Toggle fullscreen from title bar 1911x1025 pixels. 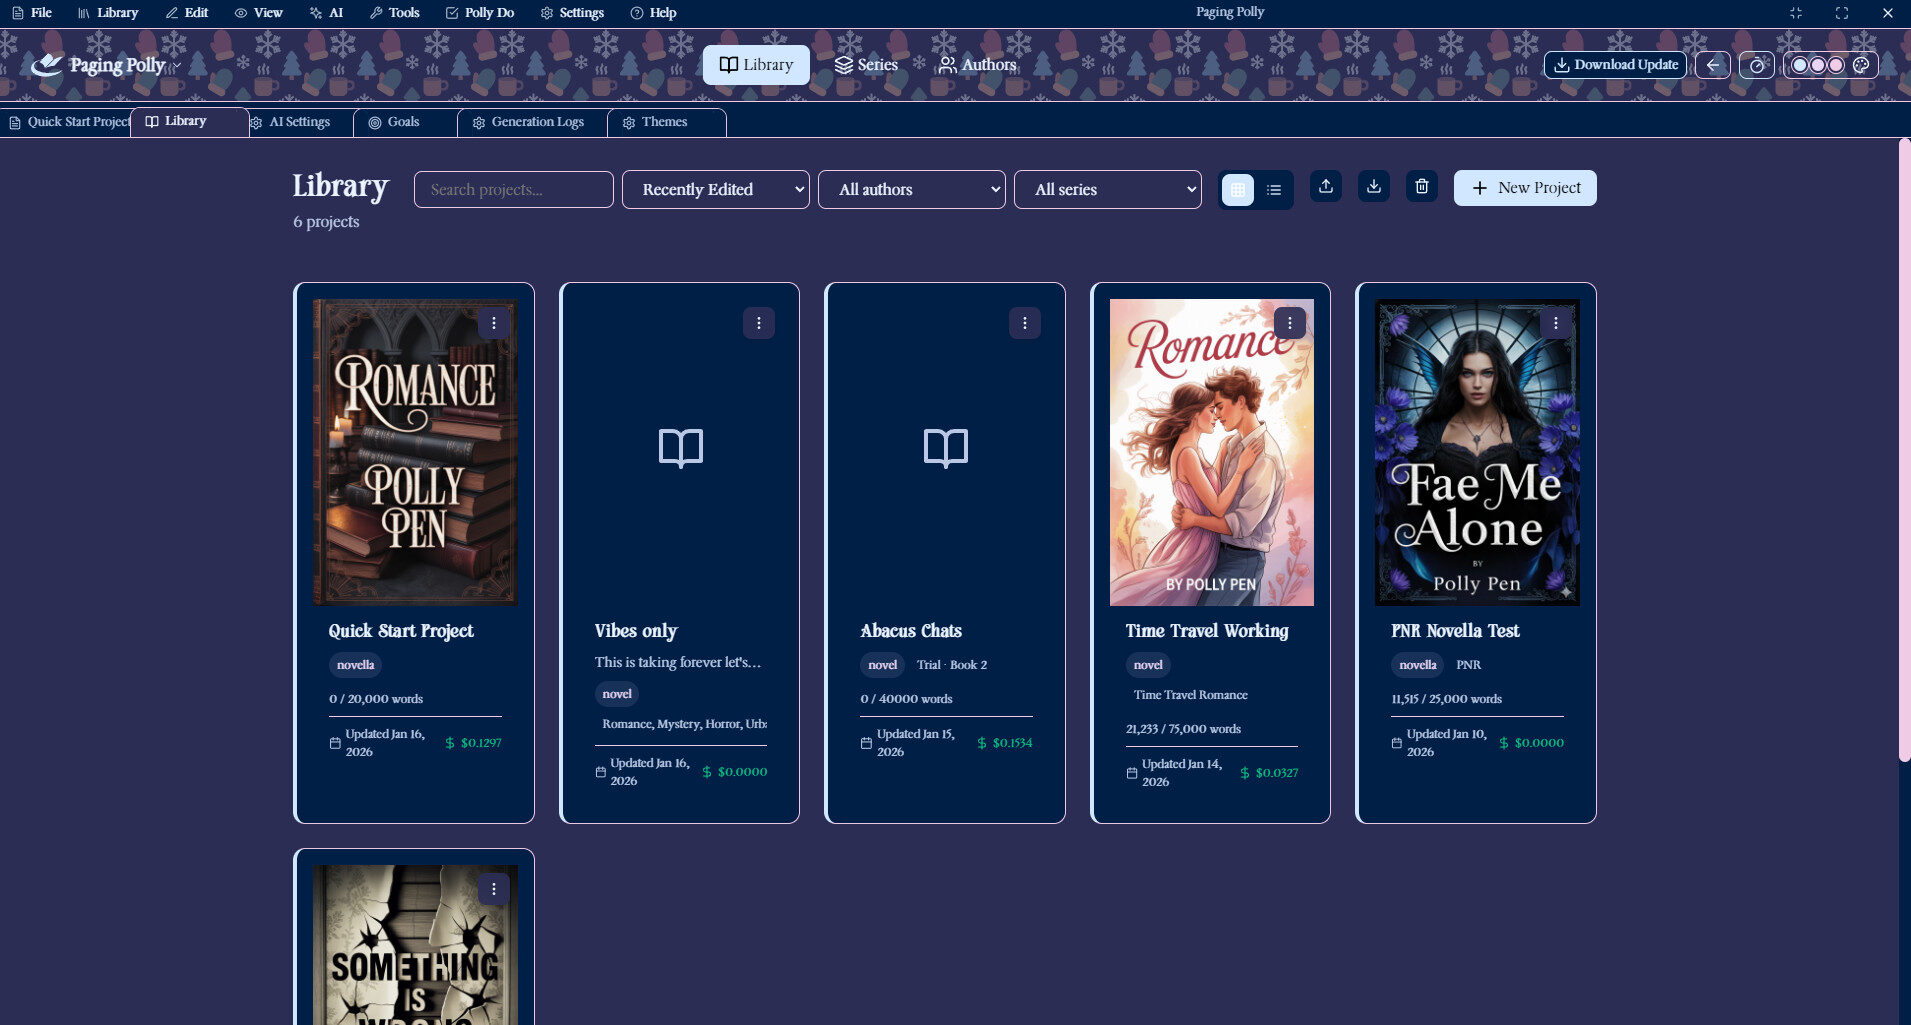click(x=1841, y=13)
